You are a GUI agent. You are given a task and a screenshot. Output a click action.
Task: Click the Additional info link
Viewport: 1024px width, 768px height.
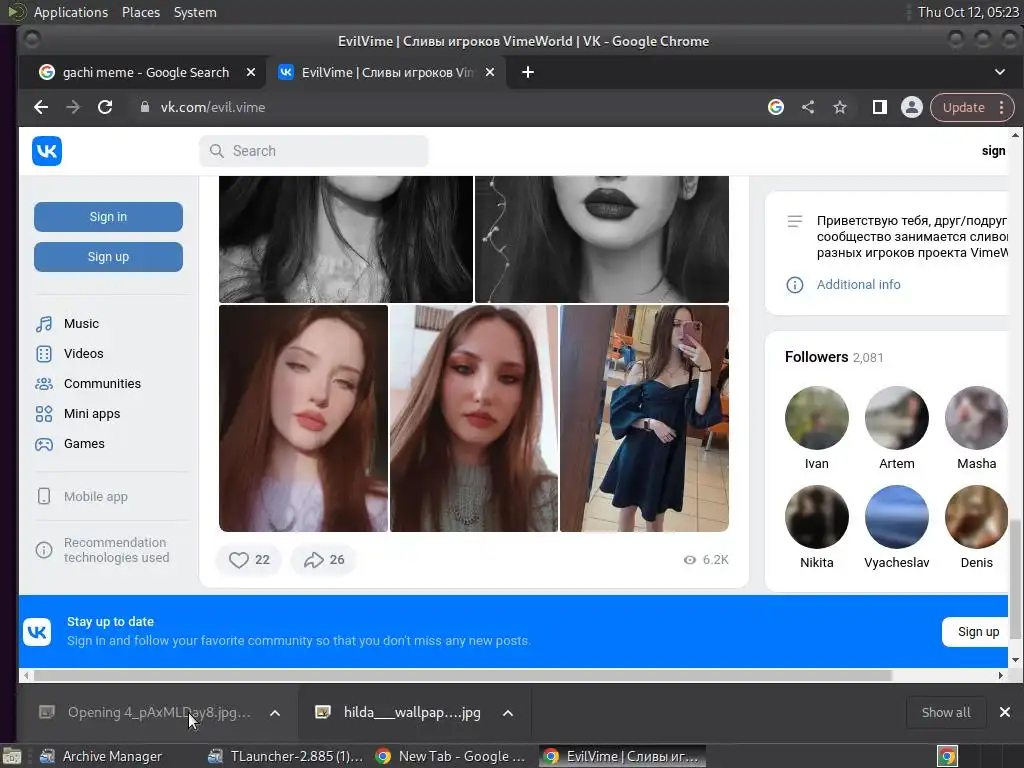point(858,284)
